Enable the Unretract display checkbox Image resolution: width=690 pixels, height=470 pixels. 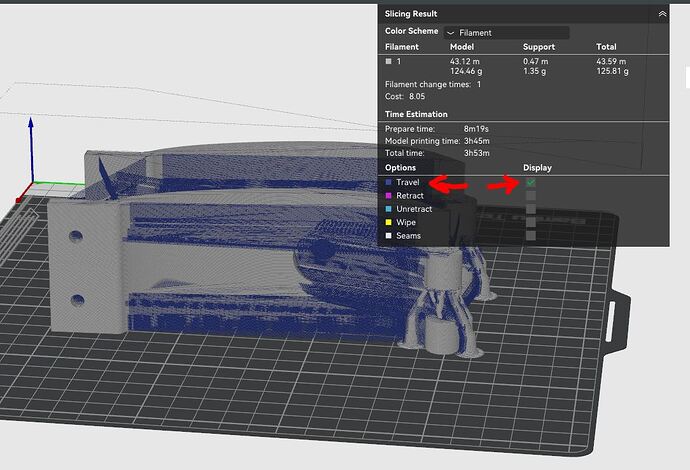pyautogui.click(x=531, y=209)
